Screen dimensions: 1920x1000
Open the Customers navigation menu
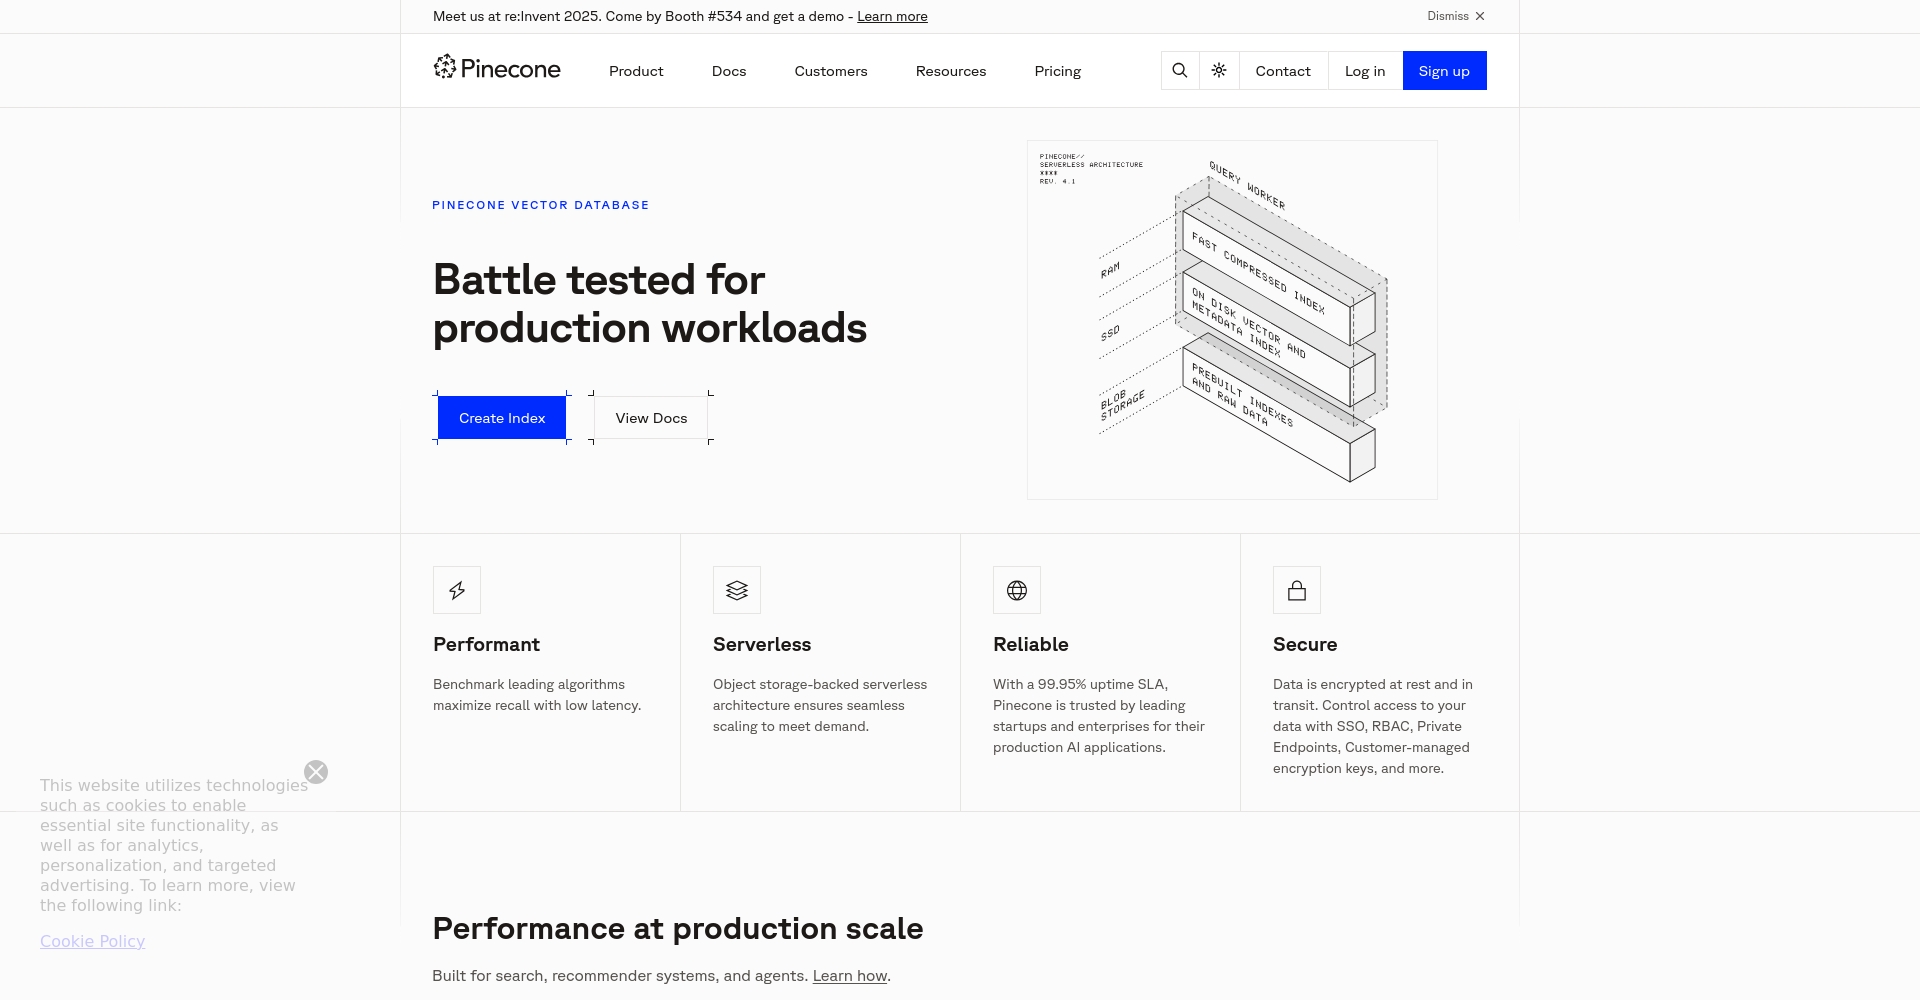[831, 71]
